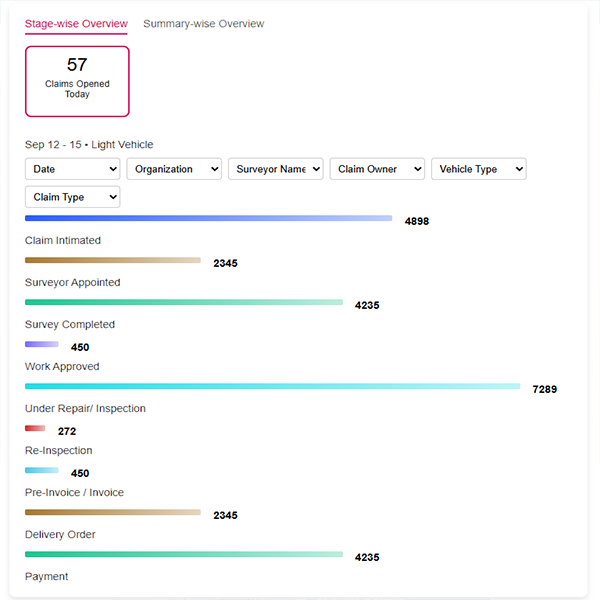Click the Claims Opened Today card
The width and height of the screenshot is (600, 600).
point(77,80)
